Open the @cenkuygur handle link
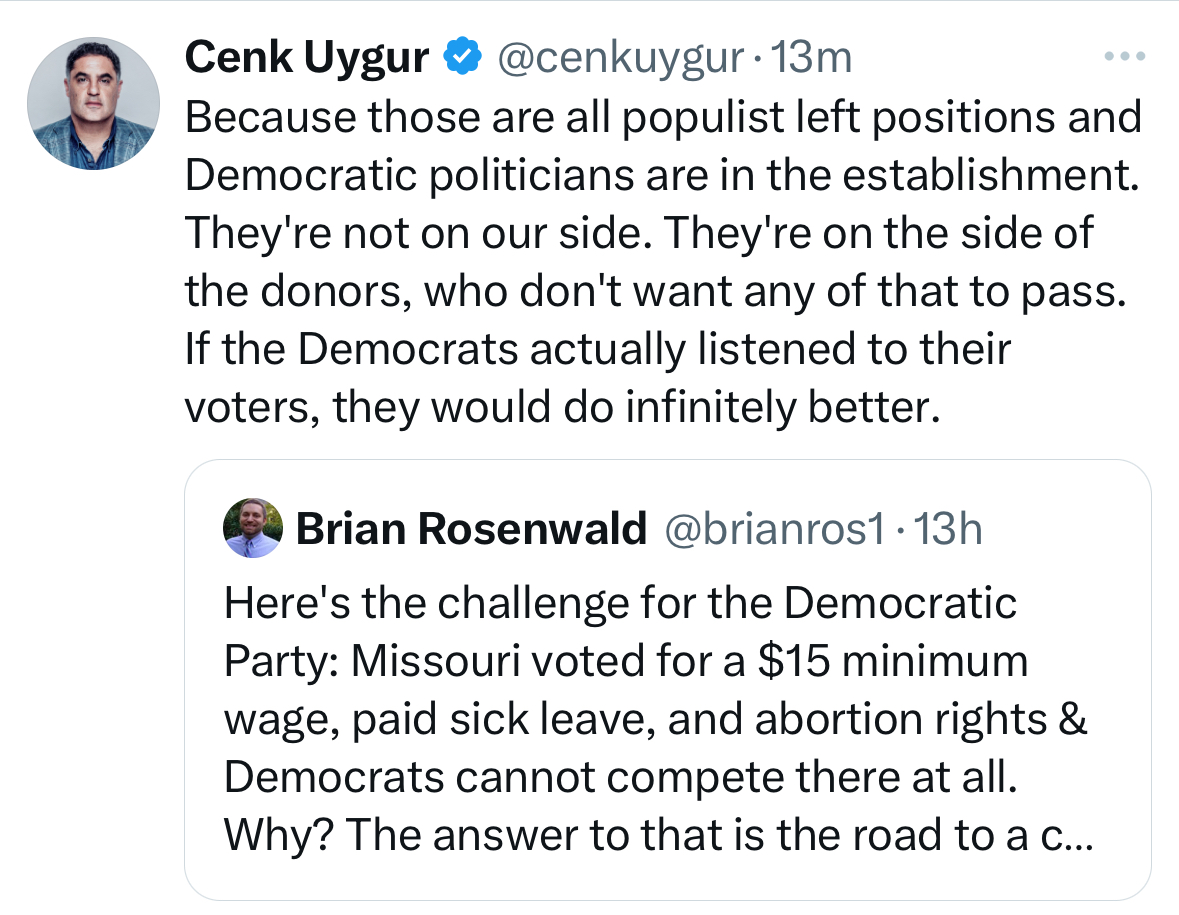 click(x=620, y=59)
